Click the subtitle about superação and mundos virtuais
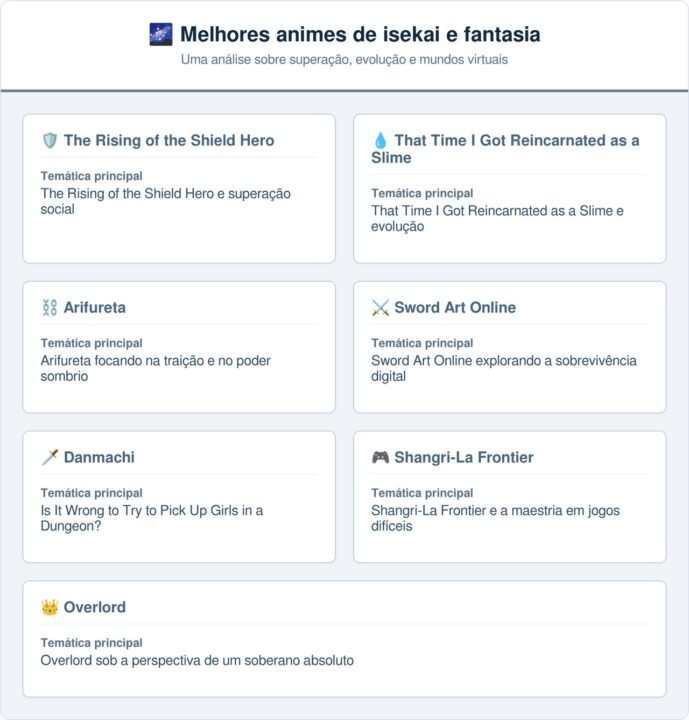Image resolution: width=689 pixels, height=720 pixels. point(344,60)
